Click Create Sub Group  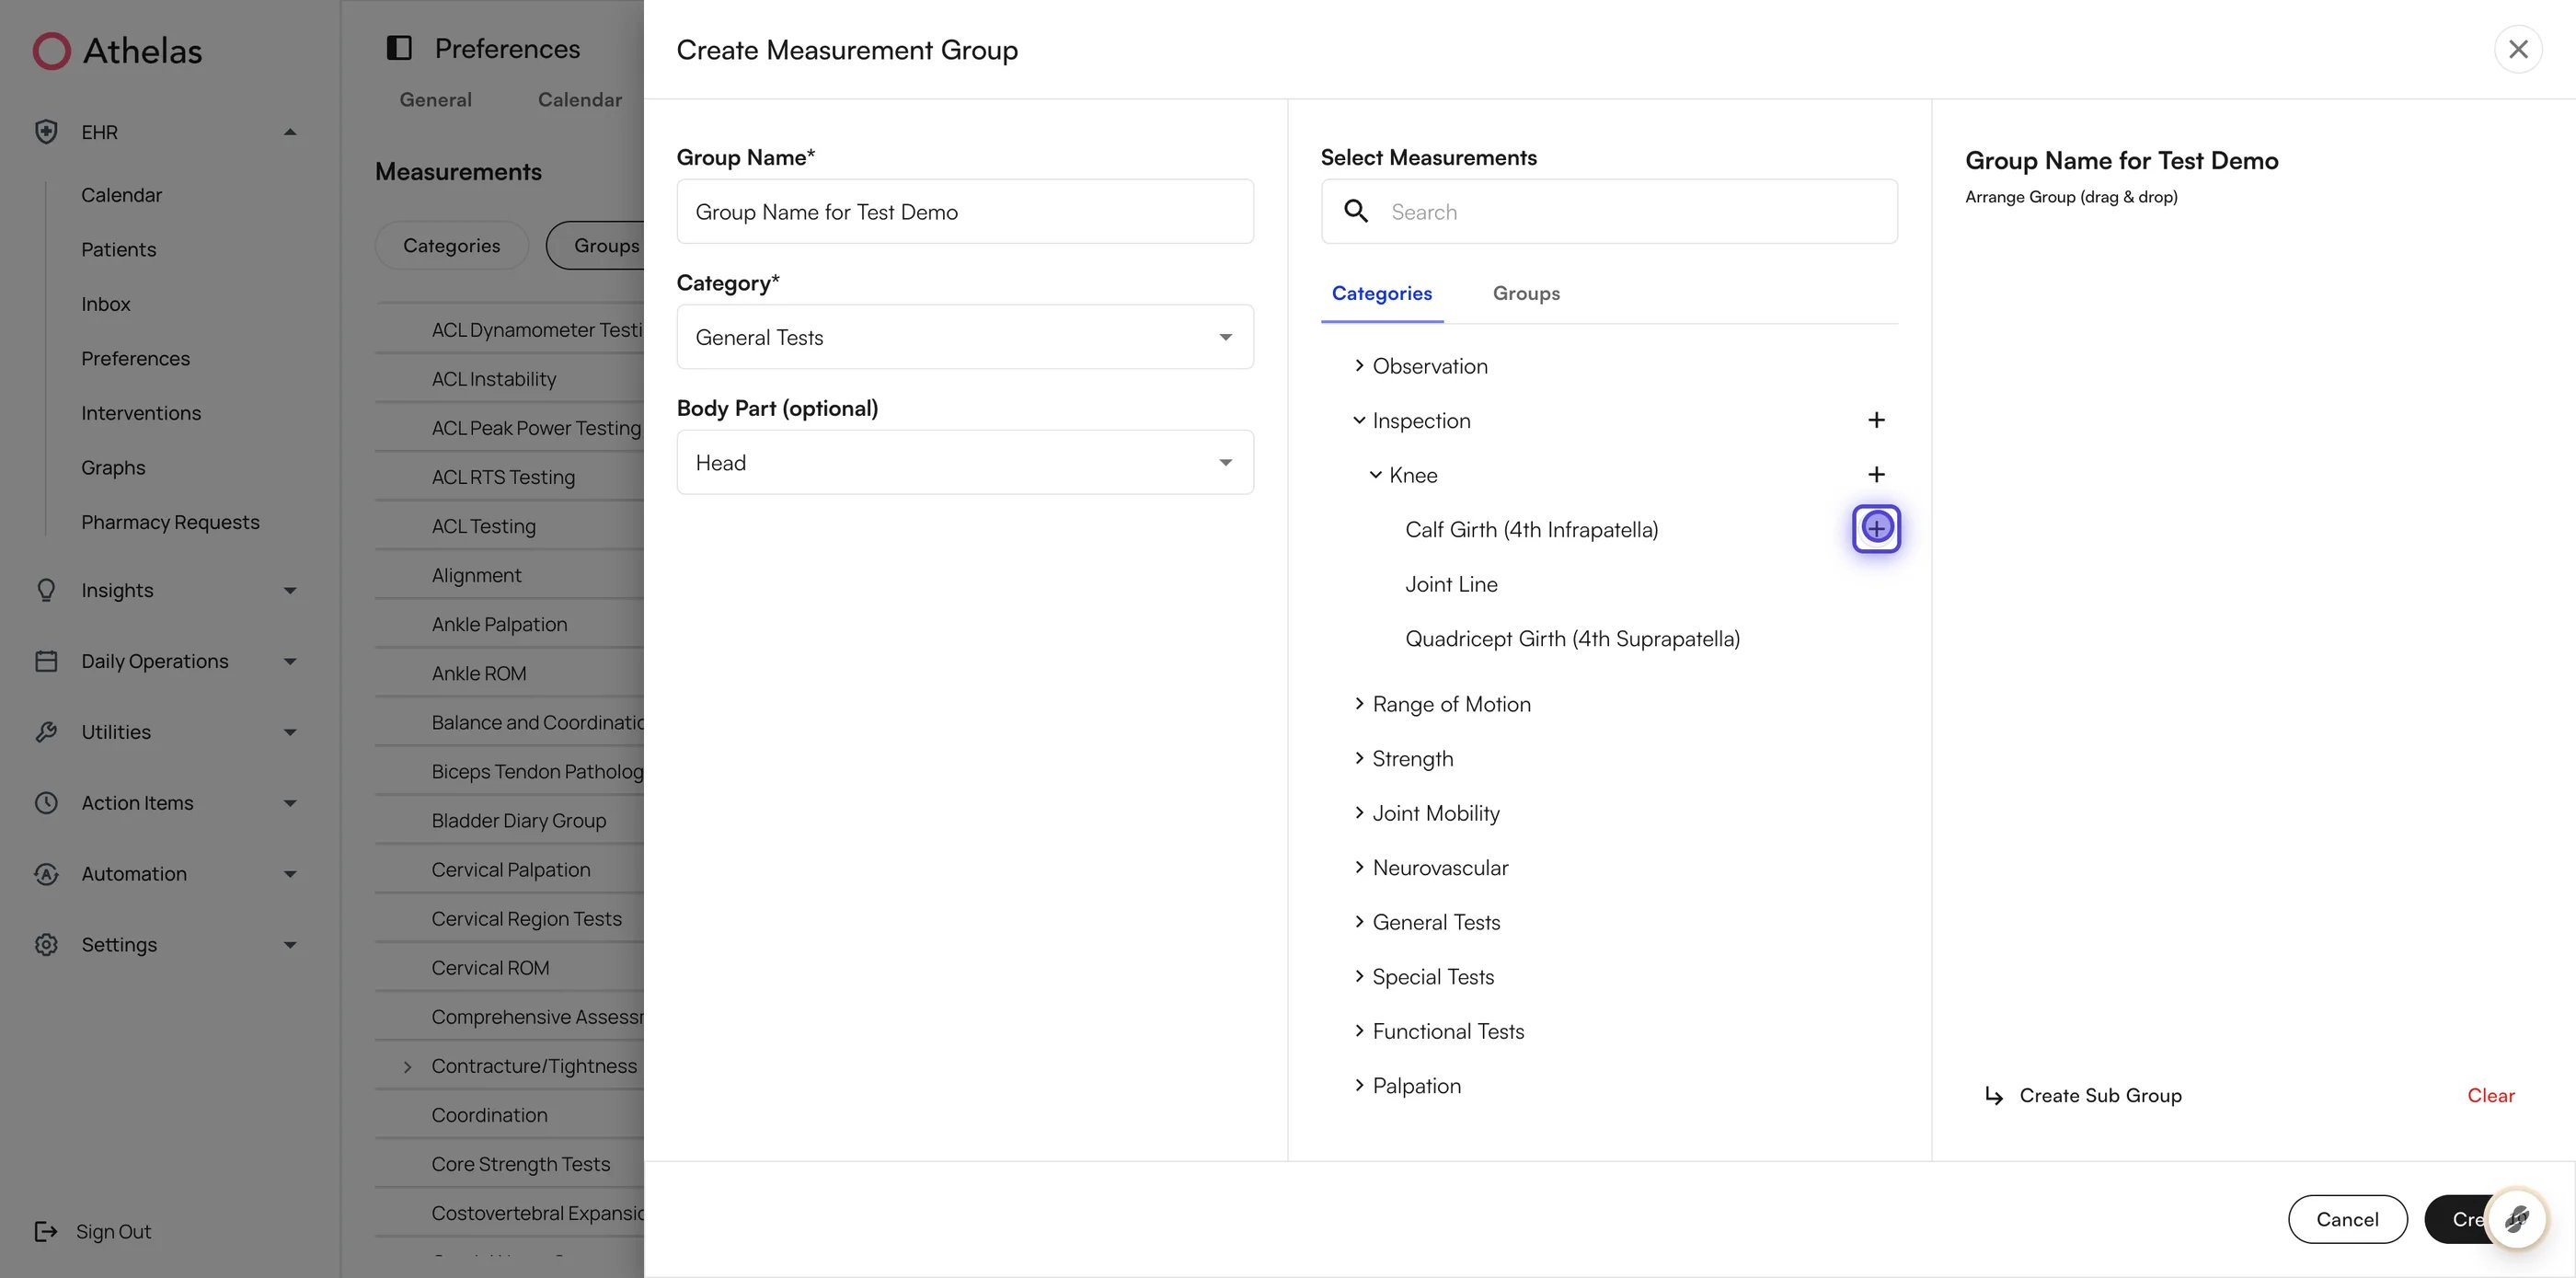pyautogui.click(x=2100, y=1095)
